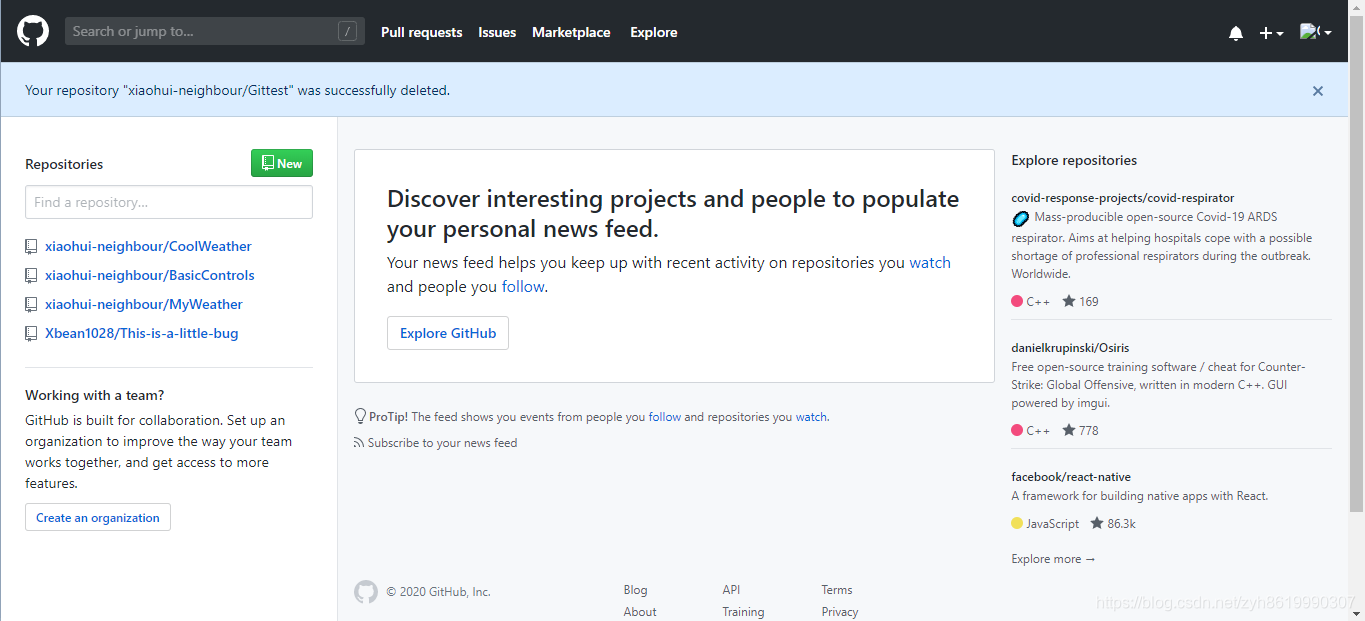Click the repo icon beside CoolWeather
The height and width of the screenshot is (621, 1365).
[x=32, y=246]
